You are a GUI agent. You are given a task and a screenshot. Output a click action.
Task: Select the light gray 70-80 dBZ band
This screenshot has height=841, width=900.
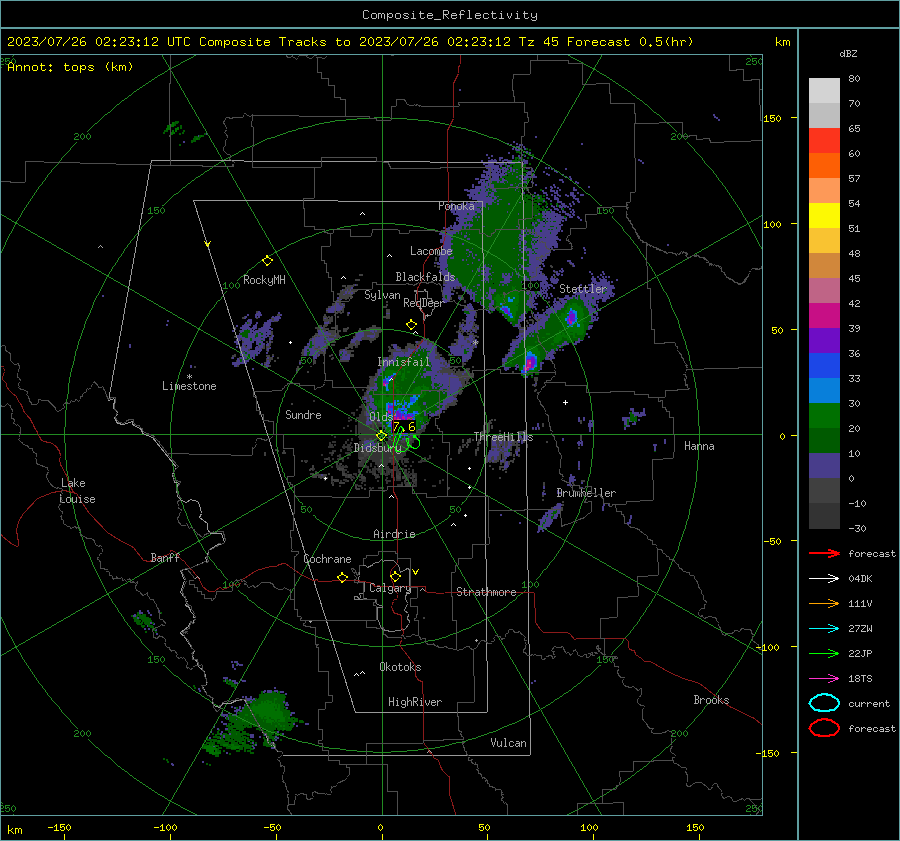824,91
